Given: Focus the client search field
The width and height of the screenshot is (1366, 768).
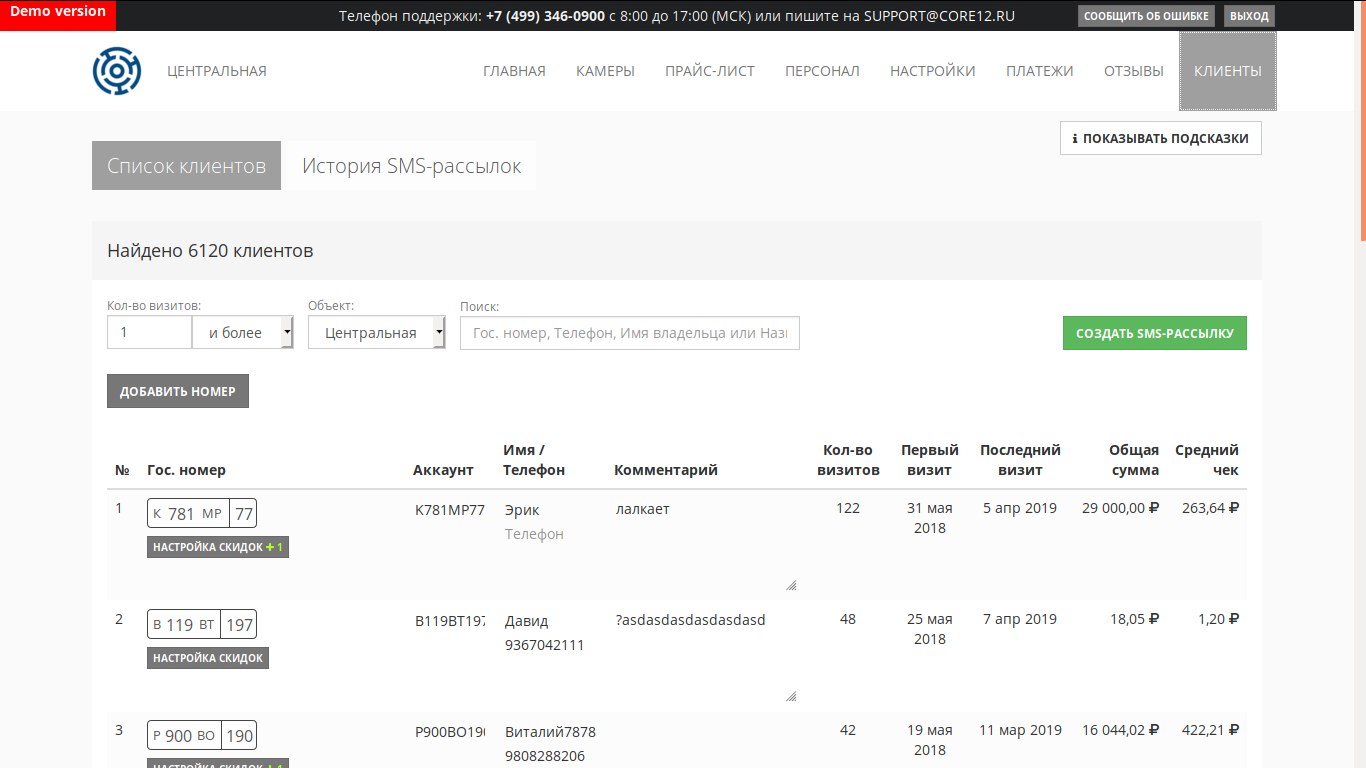Looking at the screenshot, I should [630, 333].
